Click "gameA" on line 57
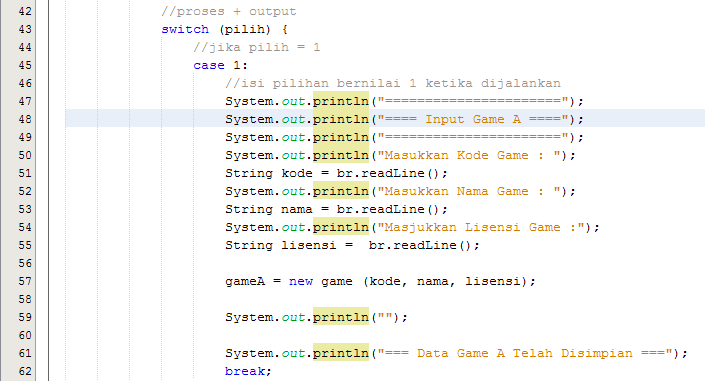Image resolution: width=705 pixels, height=381 pixels. [245, 281]
